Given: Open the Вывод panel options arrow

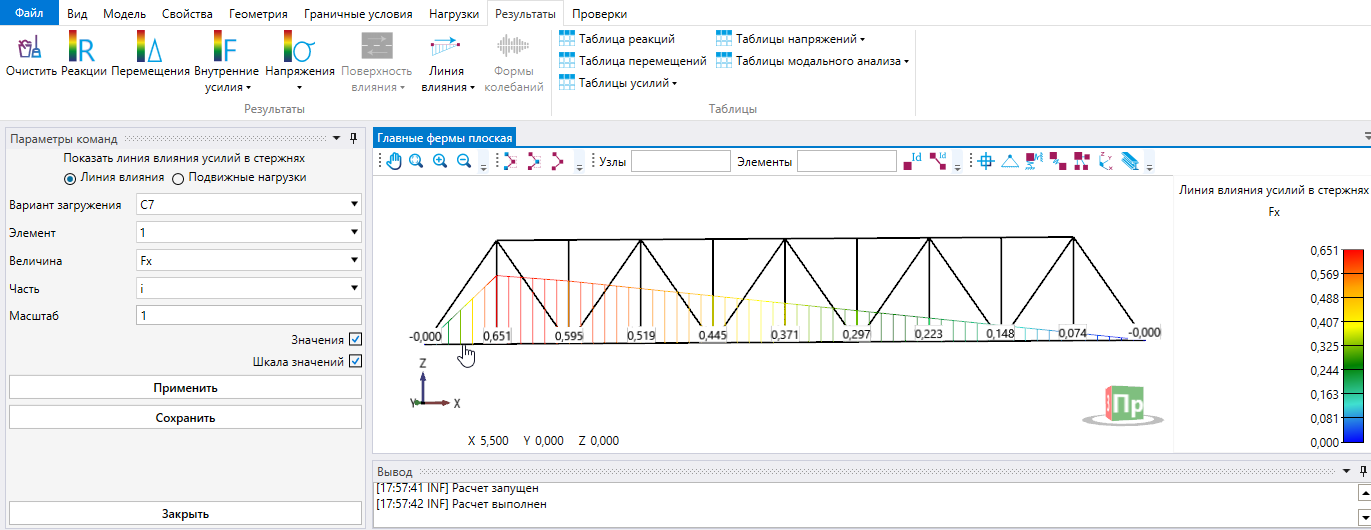Looking at the screenshot, I should [x=1346, y=471].
